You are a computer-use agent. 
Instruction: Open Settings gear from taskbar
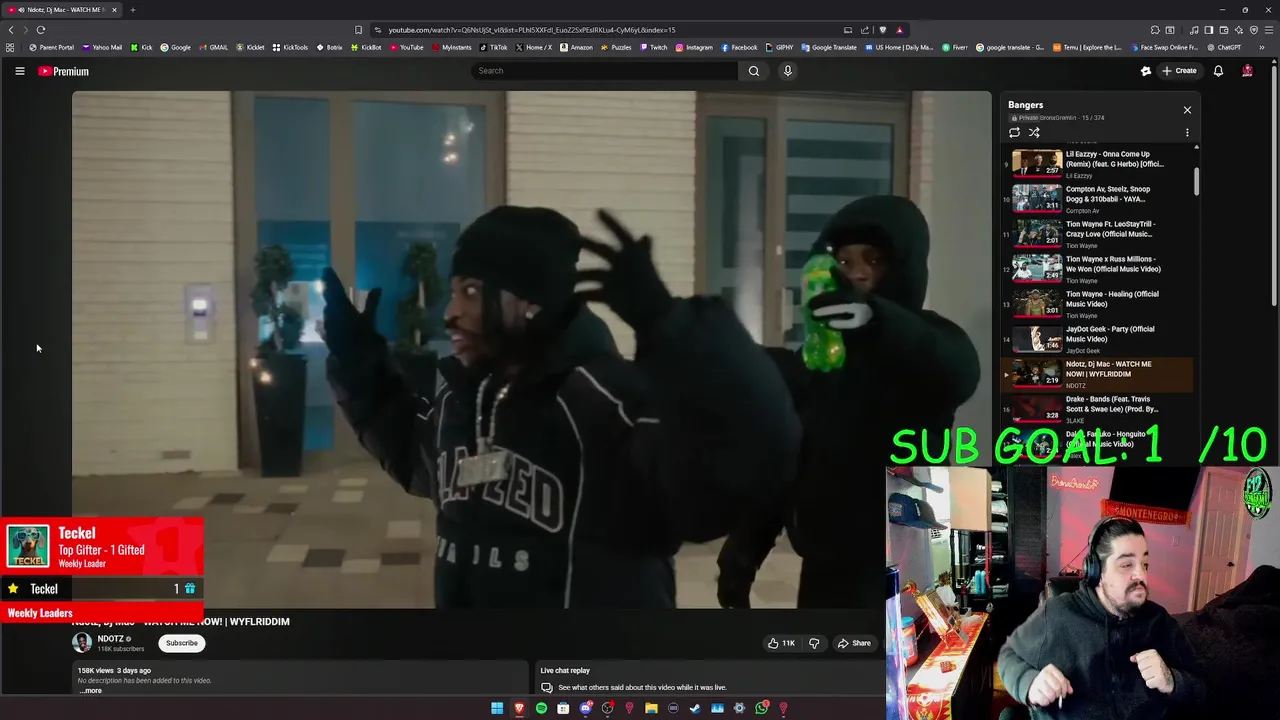(x=739, y=708)
